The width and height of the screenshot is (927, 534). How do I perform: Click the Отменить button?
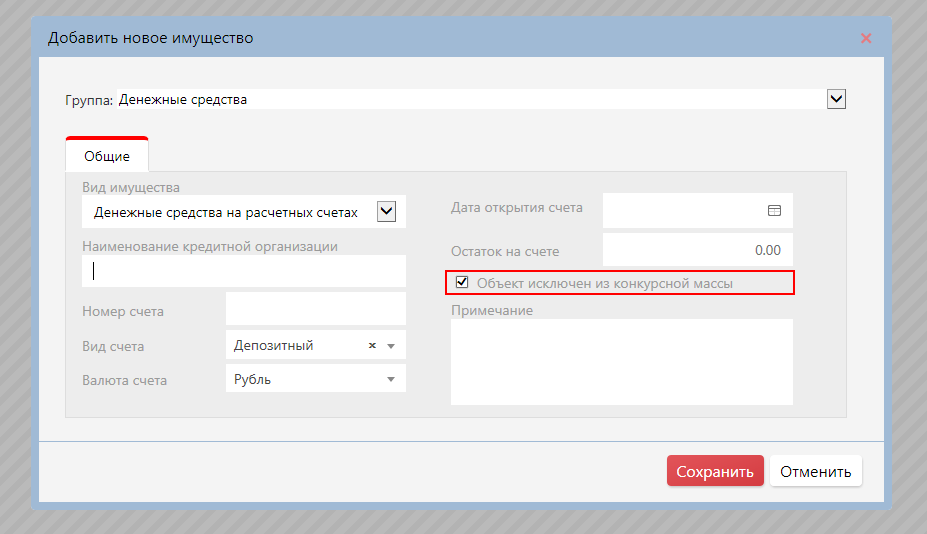point(815,472)
